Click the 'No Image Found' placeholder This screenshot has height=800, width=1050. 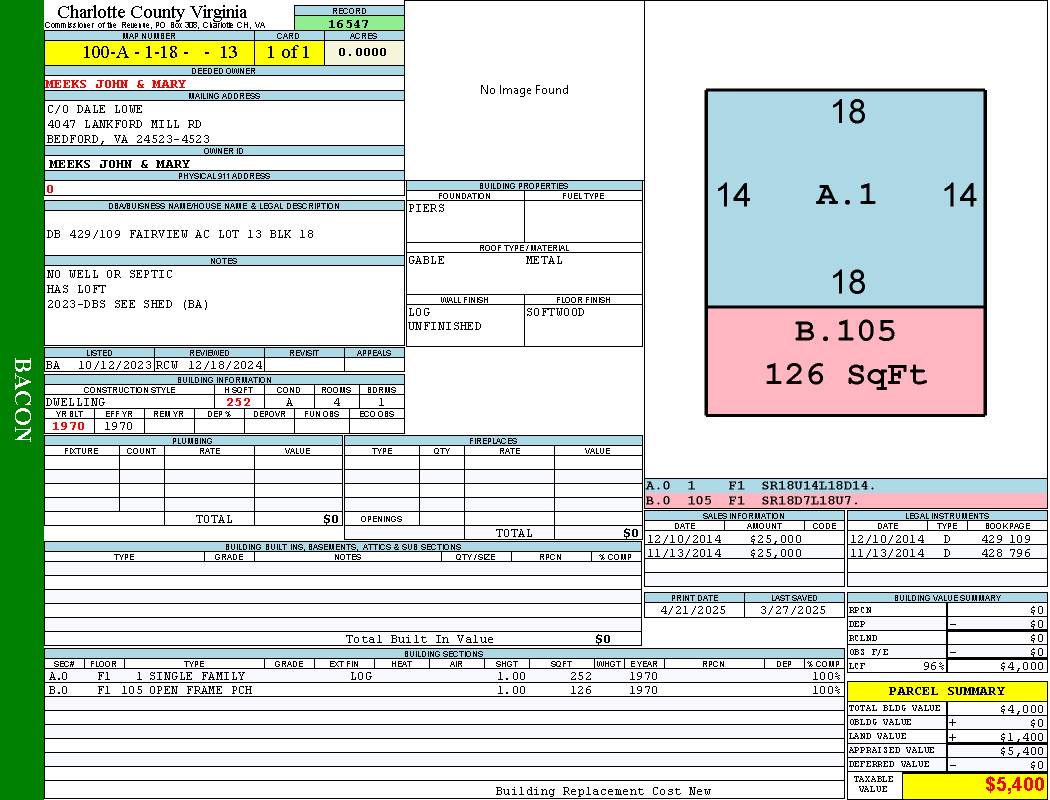tap(524, 90)
